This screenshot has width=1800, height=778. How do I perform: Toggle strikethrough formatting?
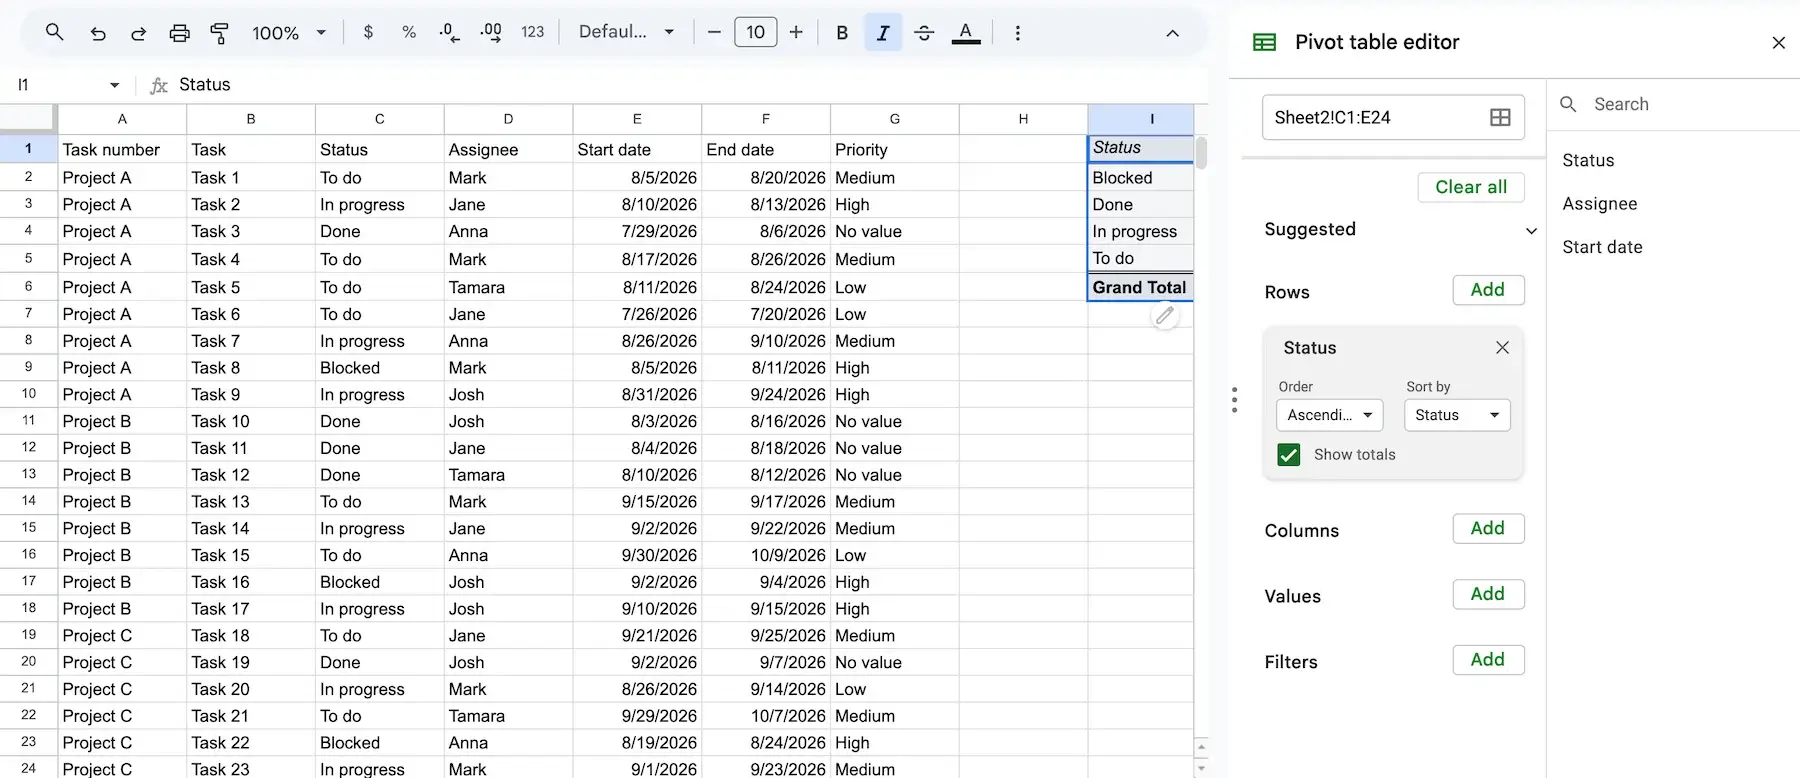click(x=924, y=33)
